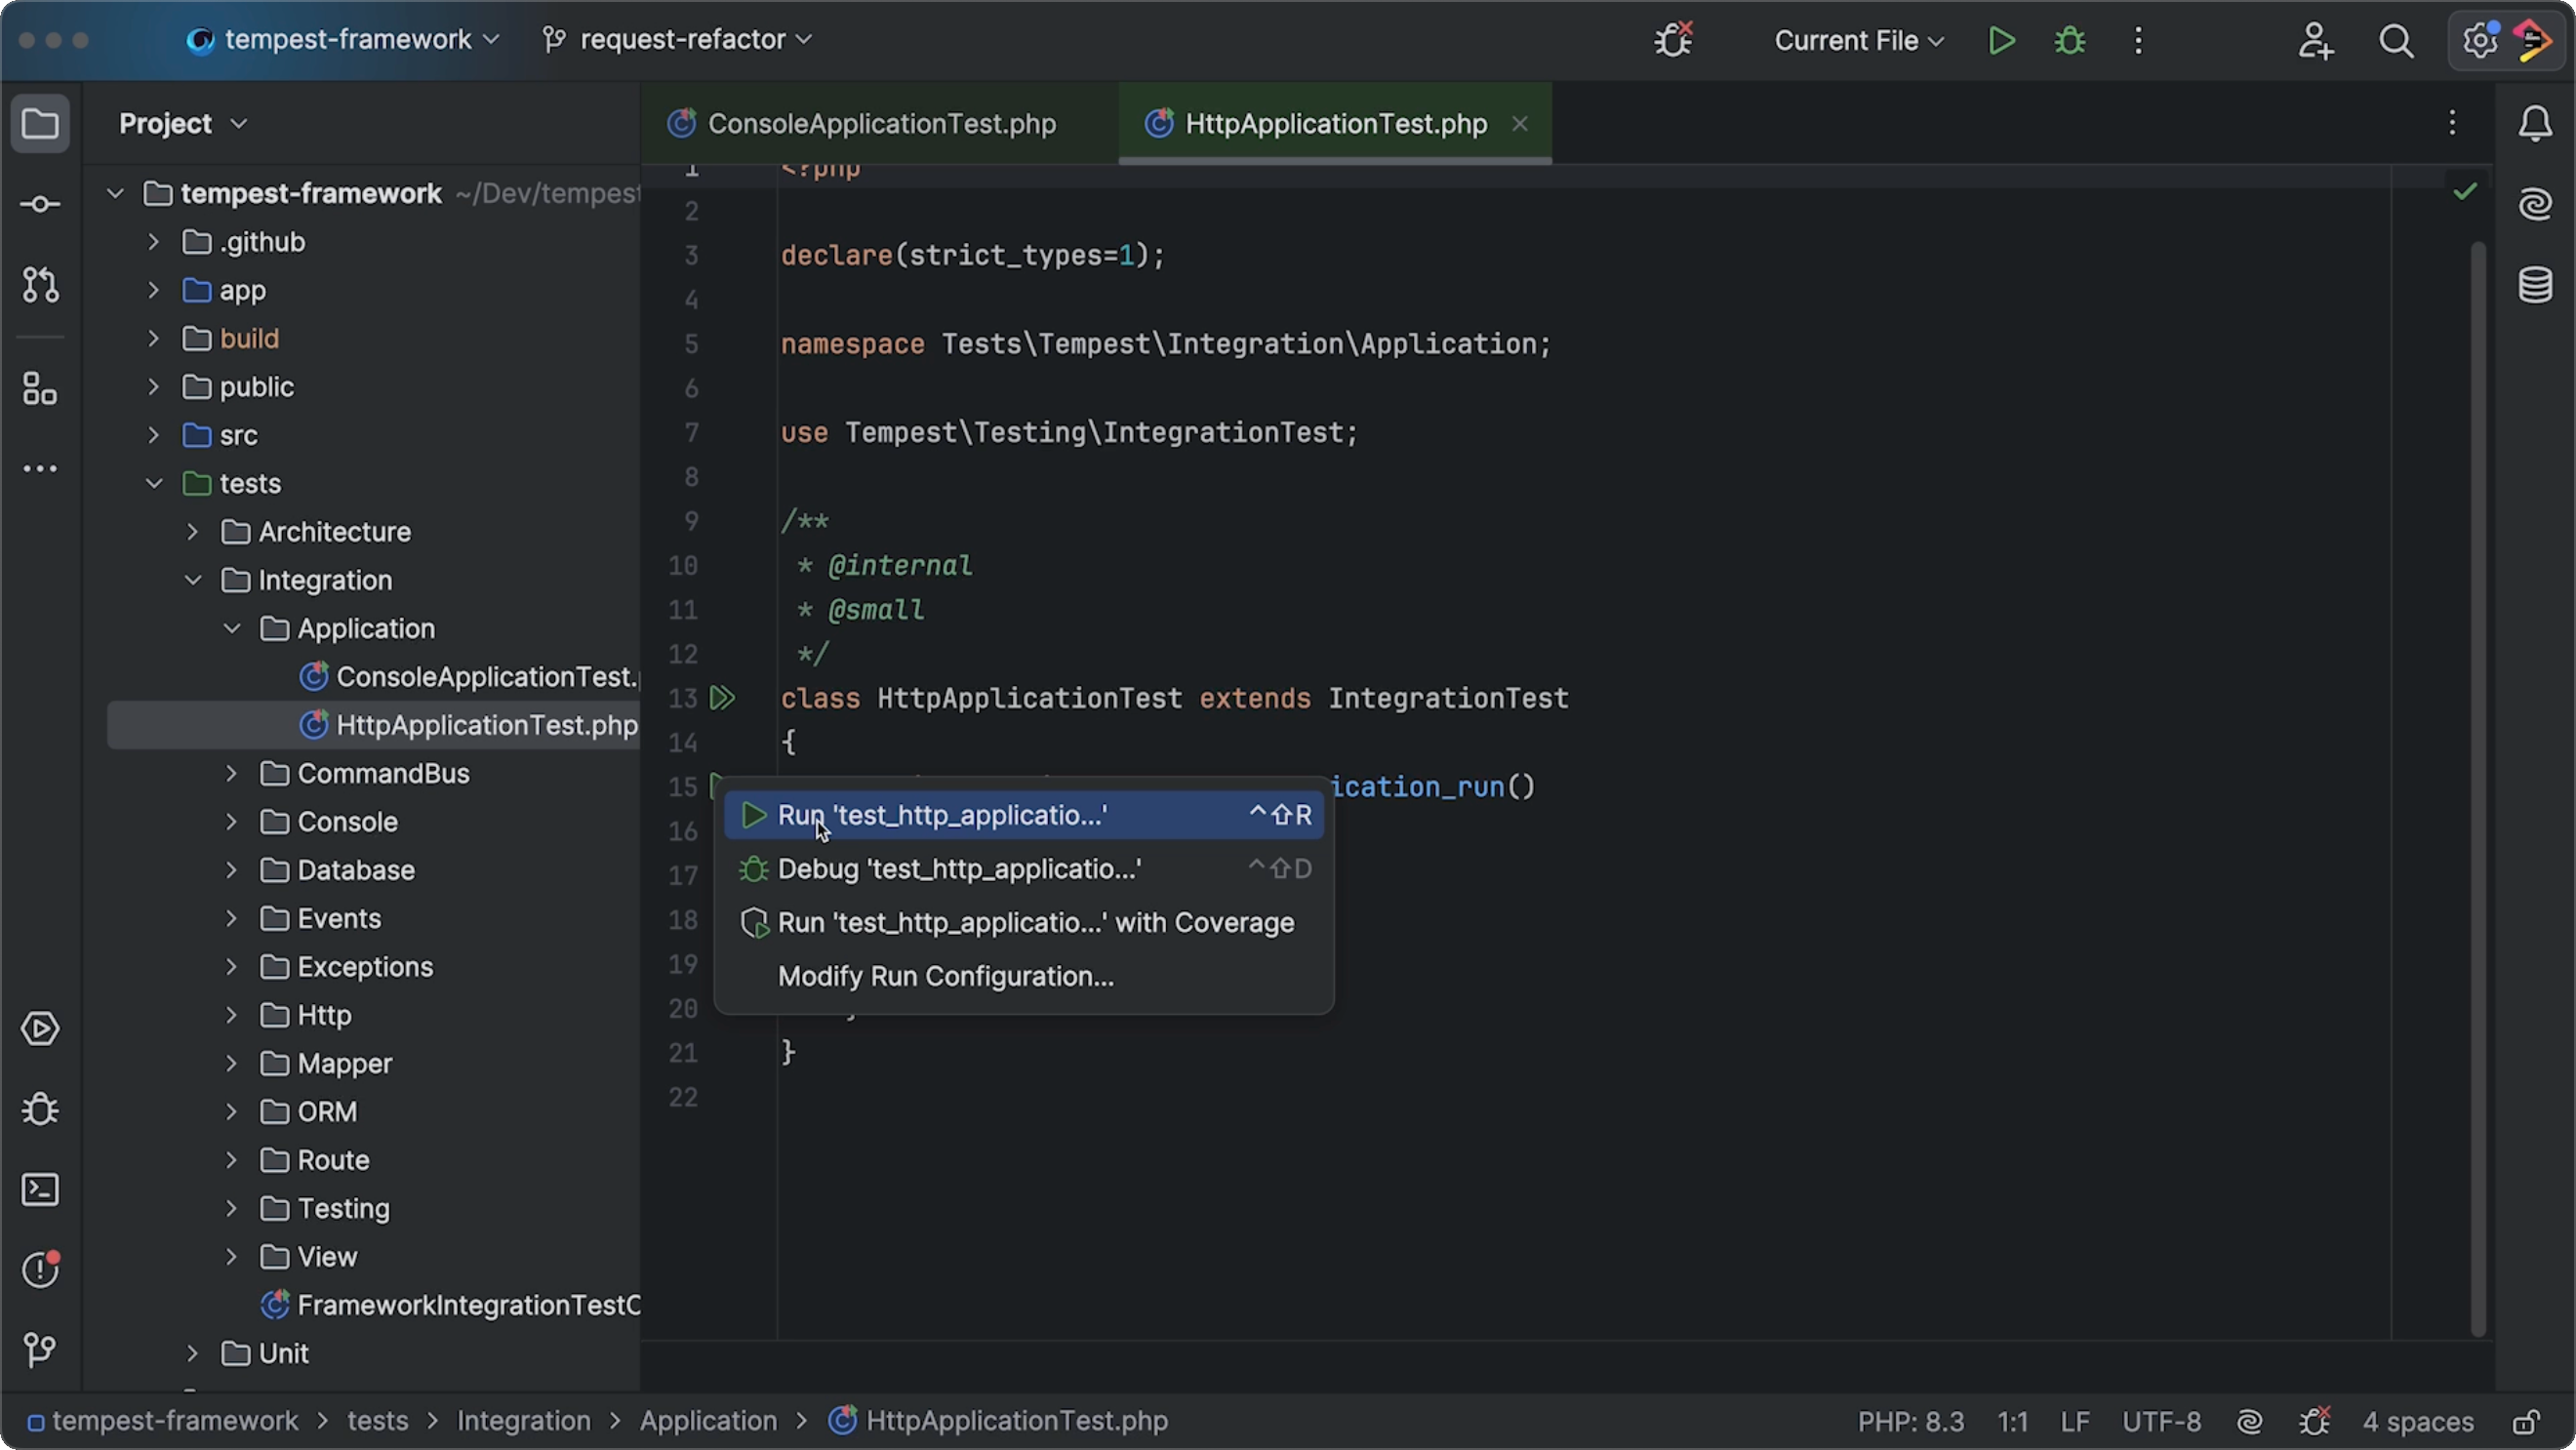The height and width of the screenshot is (1450, 2576).
Task: Click the UTF-8 encoding widget
Action: (2161, 1421)
